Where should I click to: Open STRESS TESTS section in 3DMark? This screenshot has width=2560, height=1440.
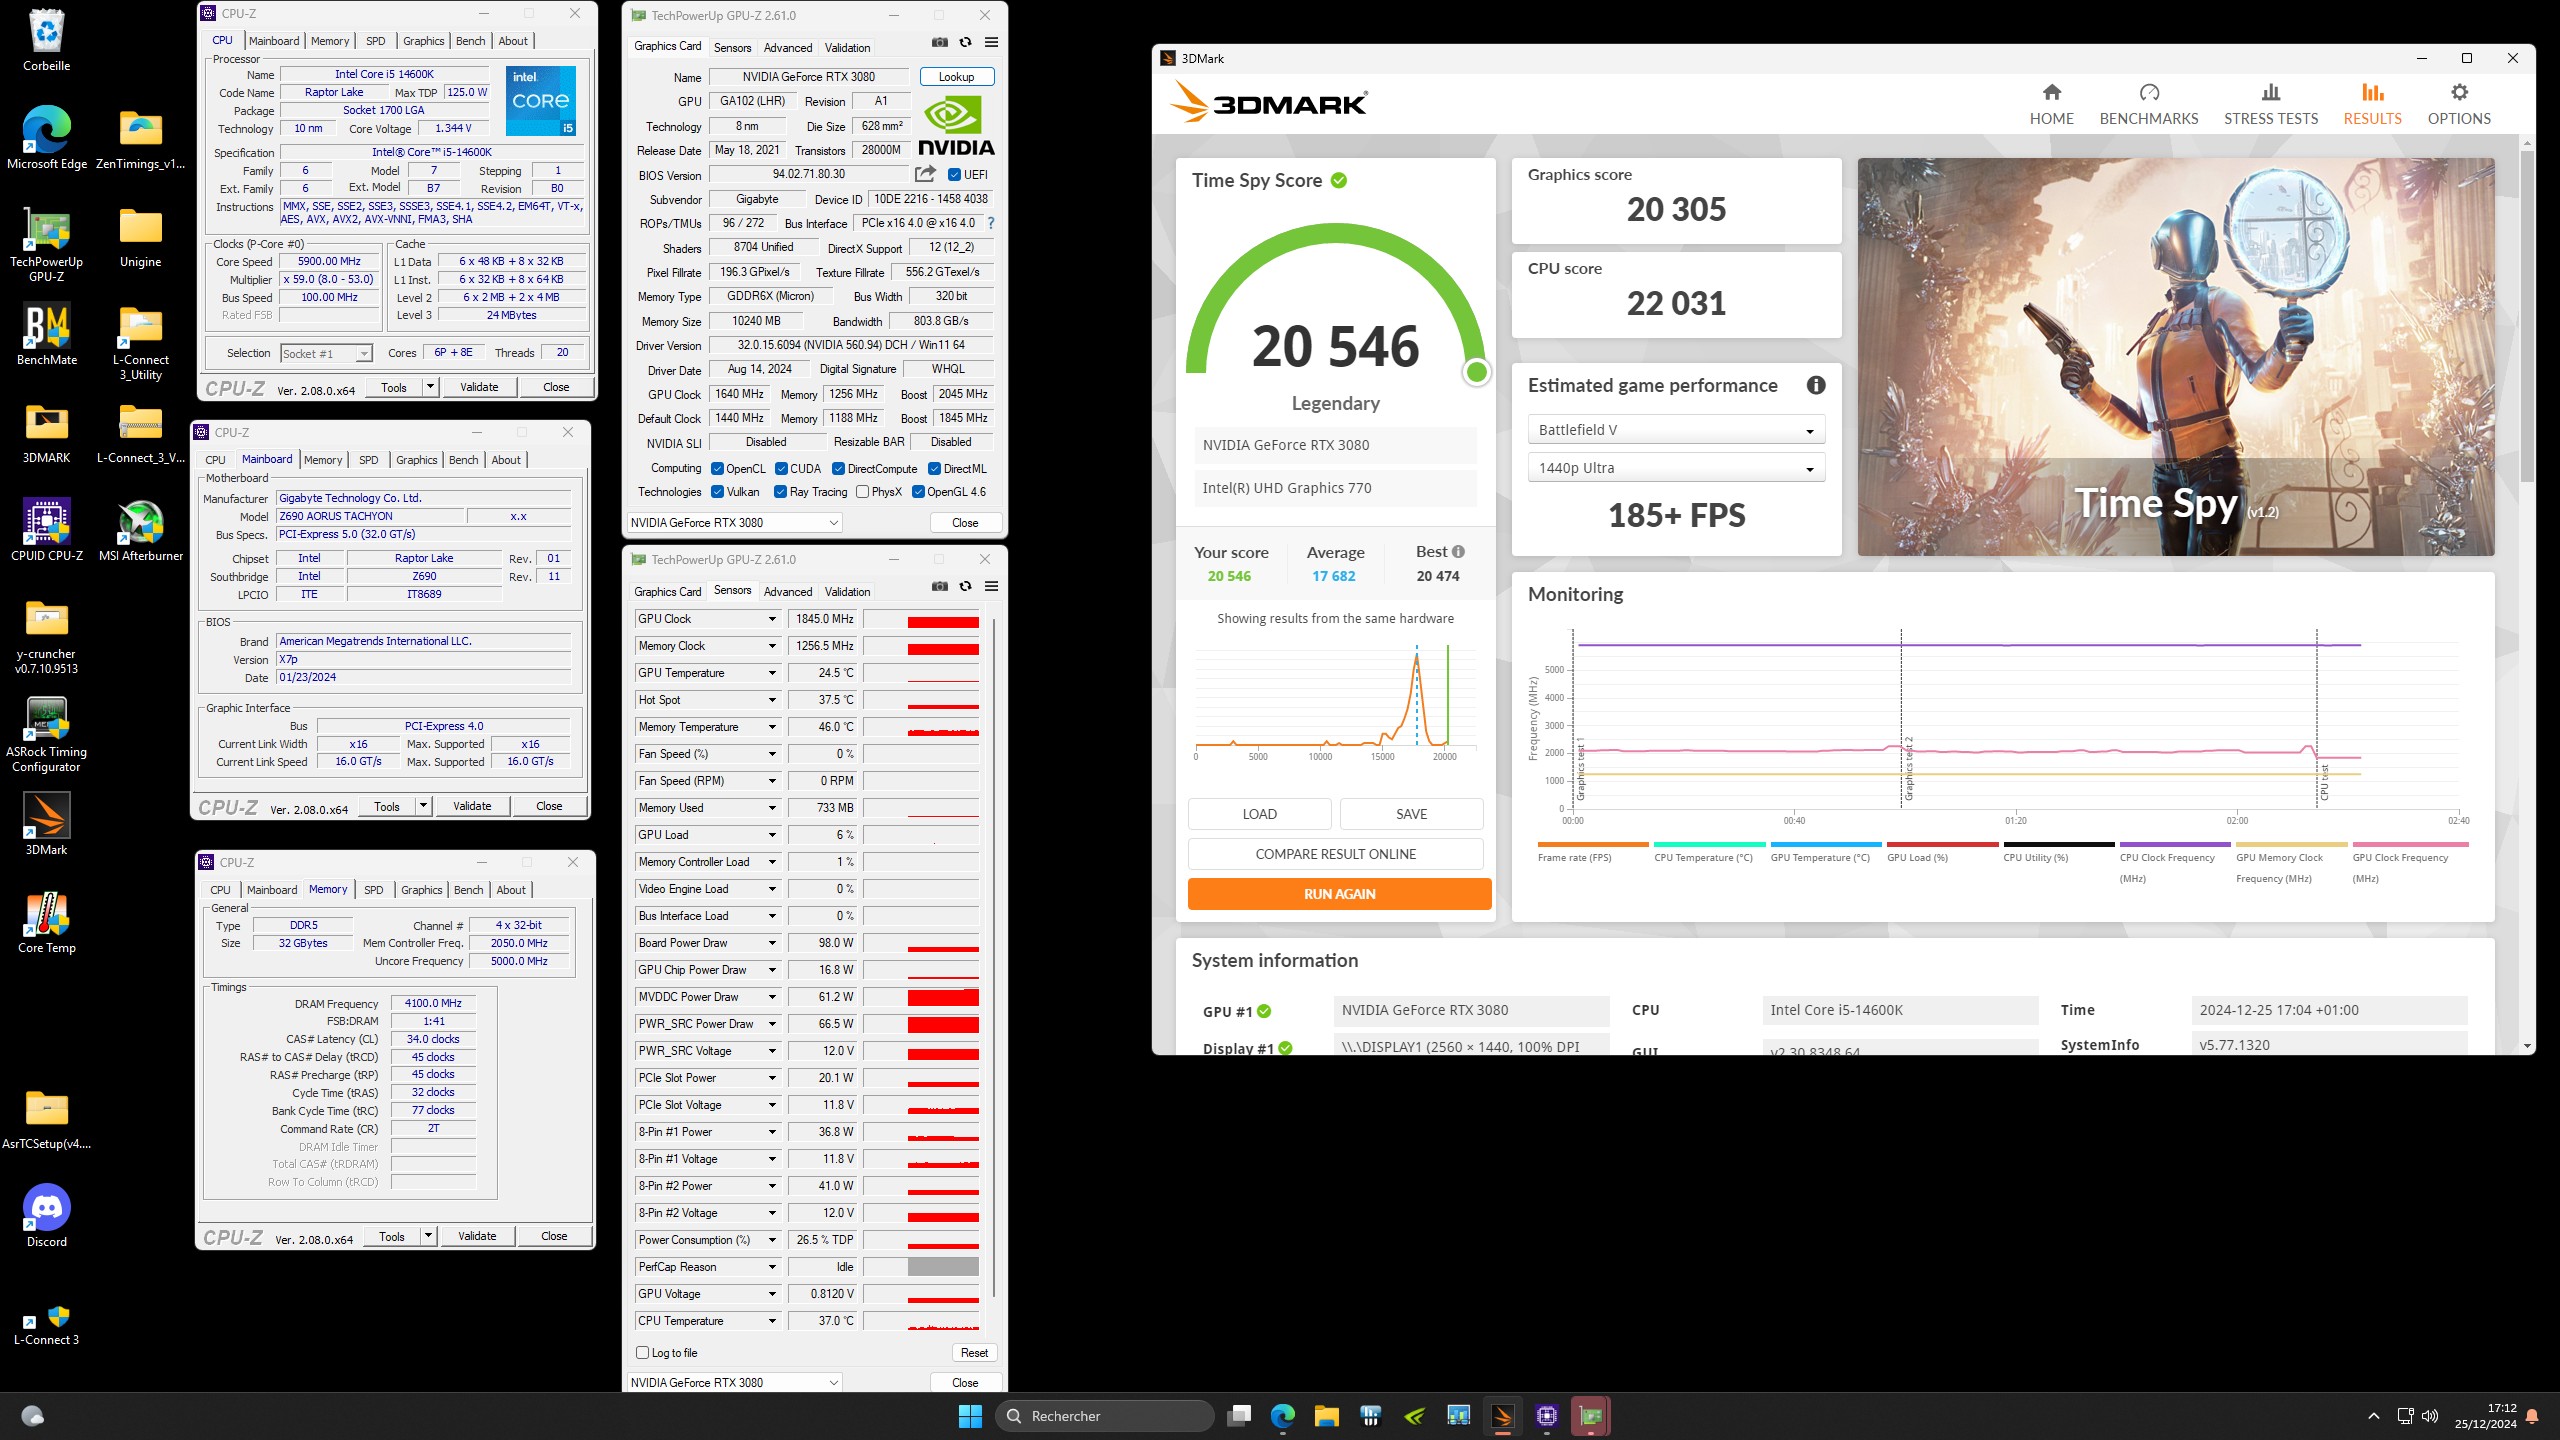(2270, 104)
